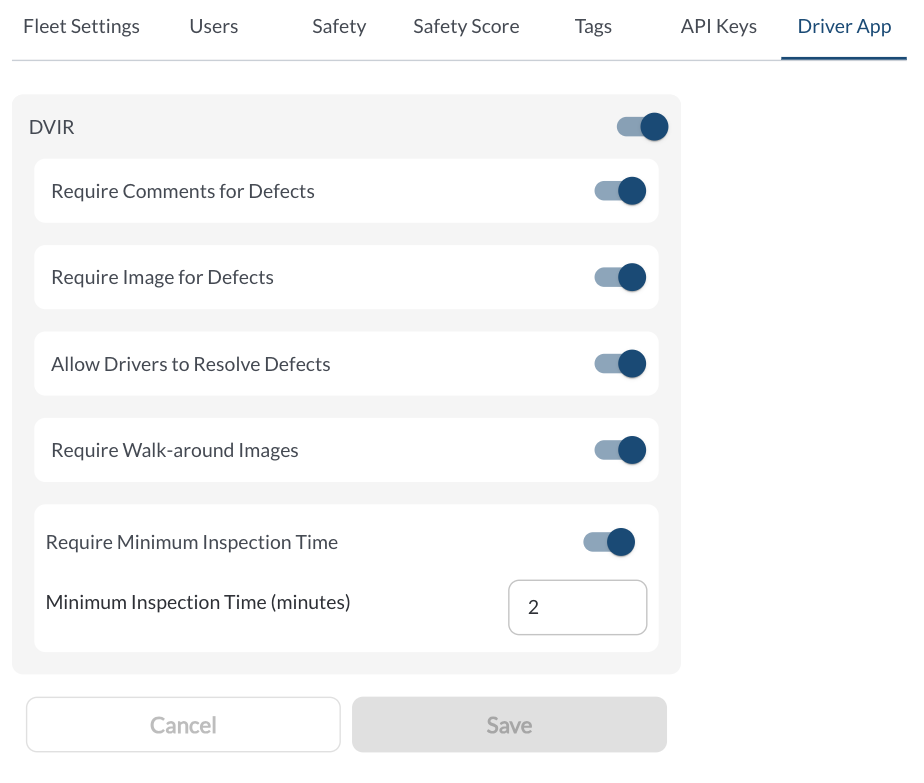Toggle off Require Comments for Defects switch
The image size is (924, 783).
620,191
